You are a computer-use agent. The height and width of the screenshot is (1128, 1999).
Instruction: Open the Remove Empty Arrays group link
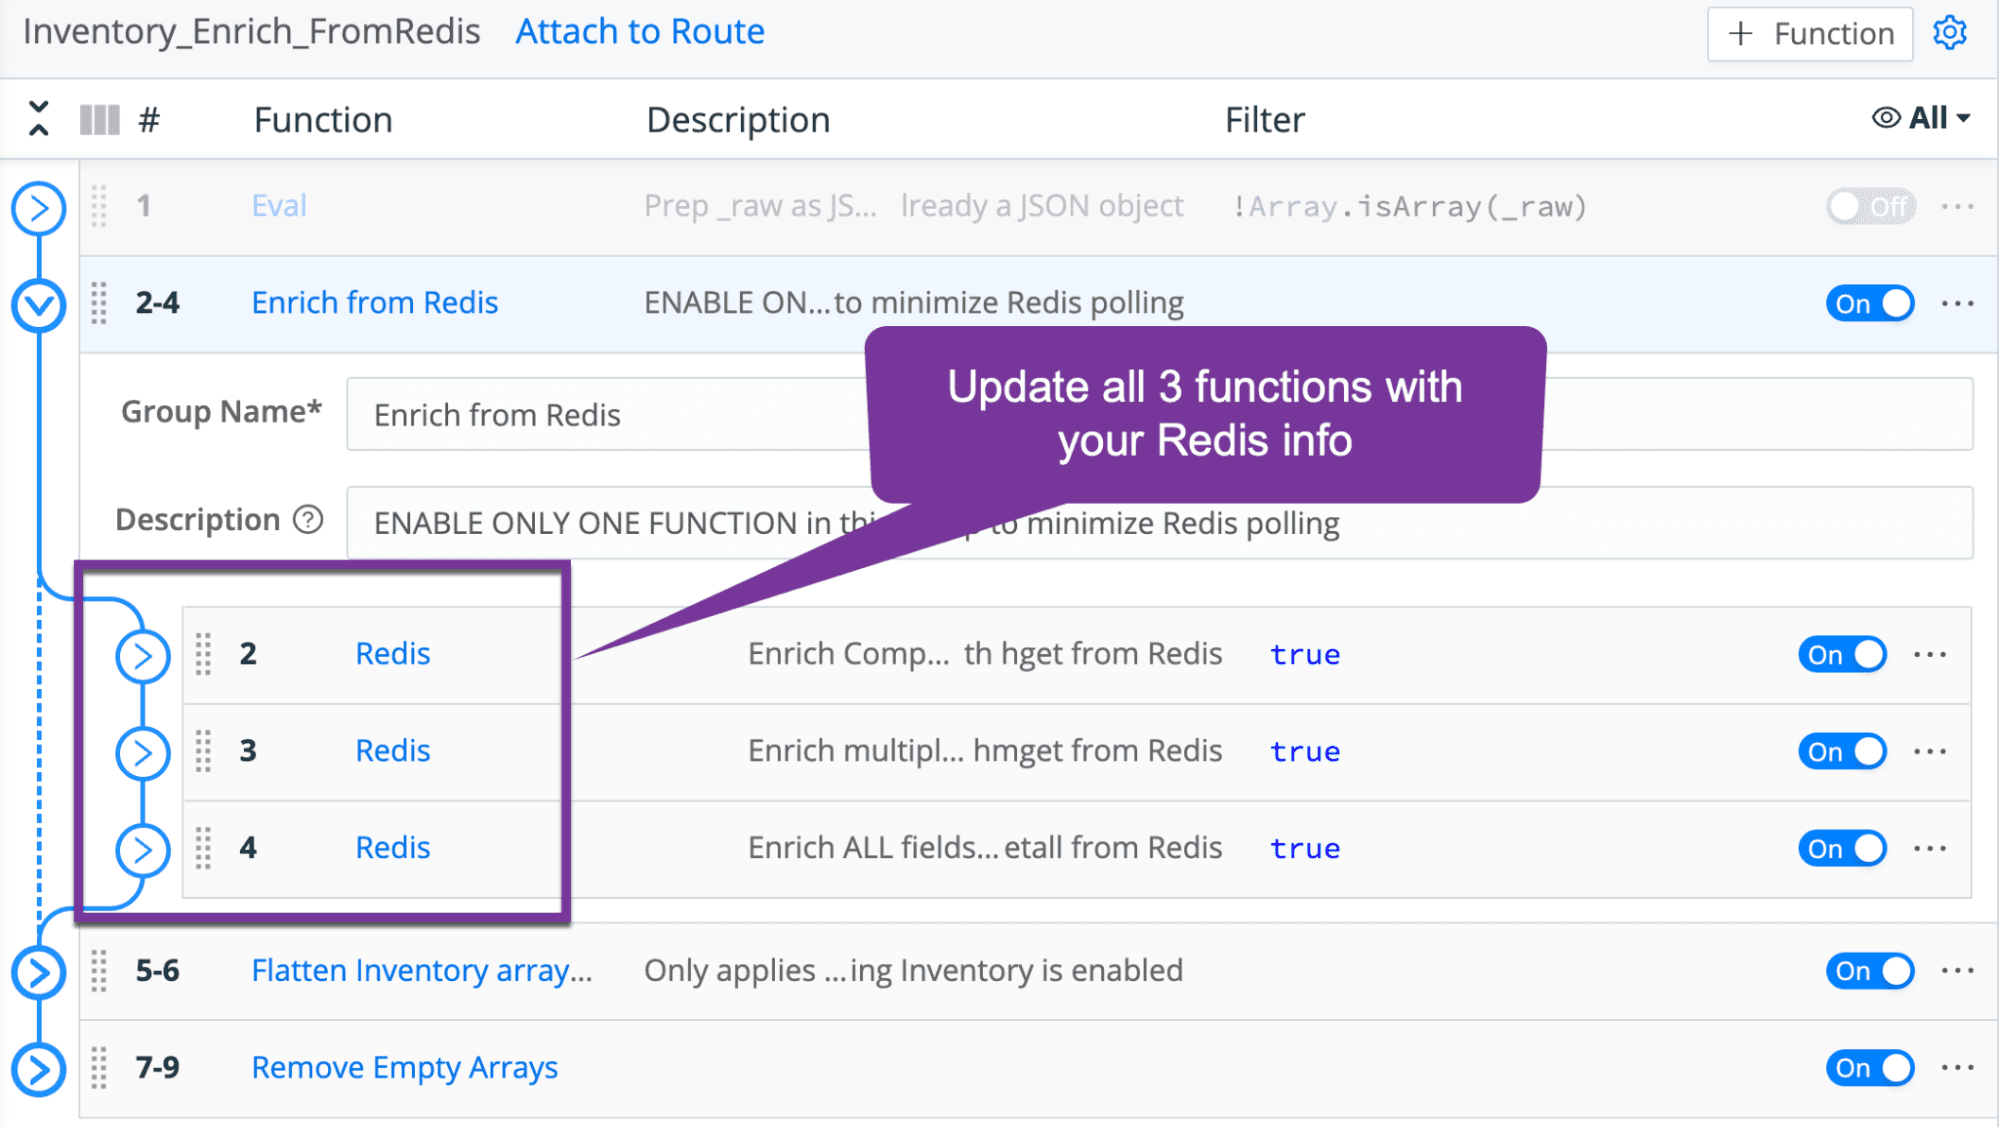(x=404, y=1068)
